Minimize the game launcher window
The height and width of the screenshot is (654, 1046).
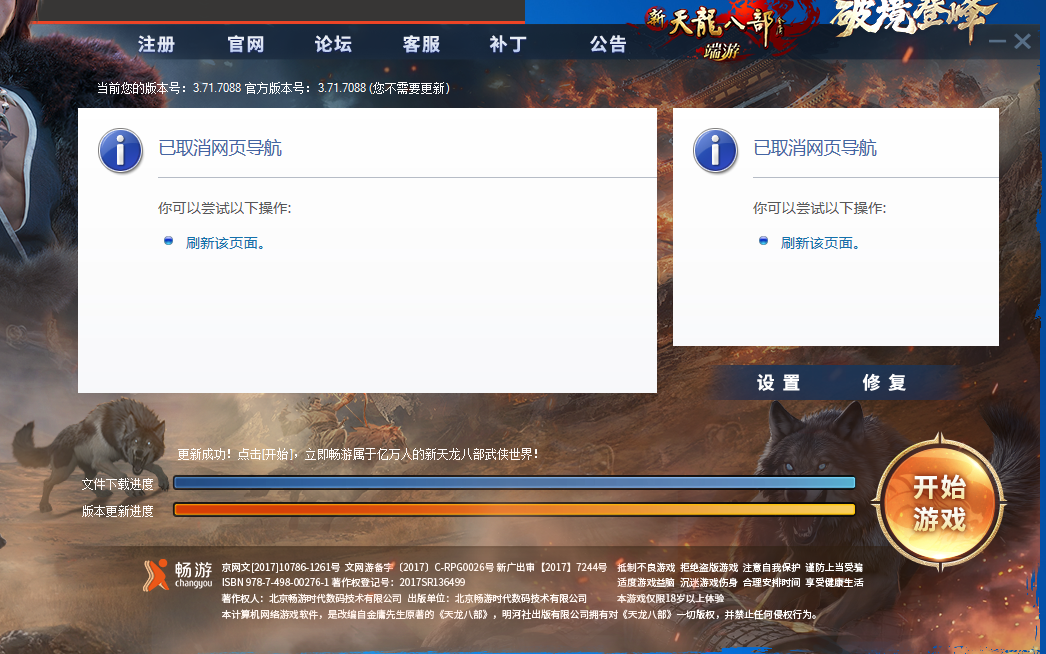[x=997, y=41]
